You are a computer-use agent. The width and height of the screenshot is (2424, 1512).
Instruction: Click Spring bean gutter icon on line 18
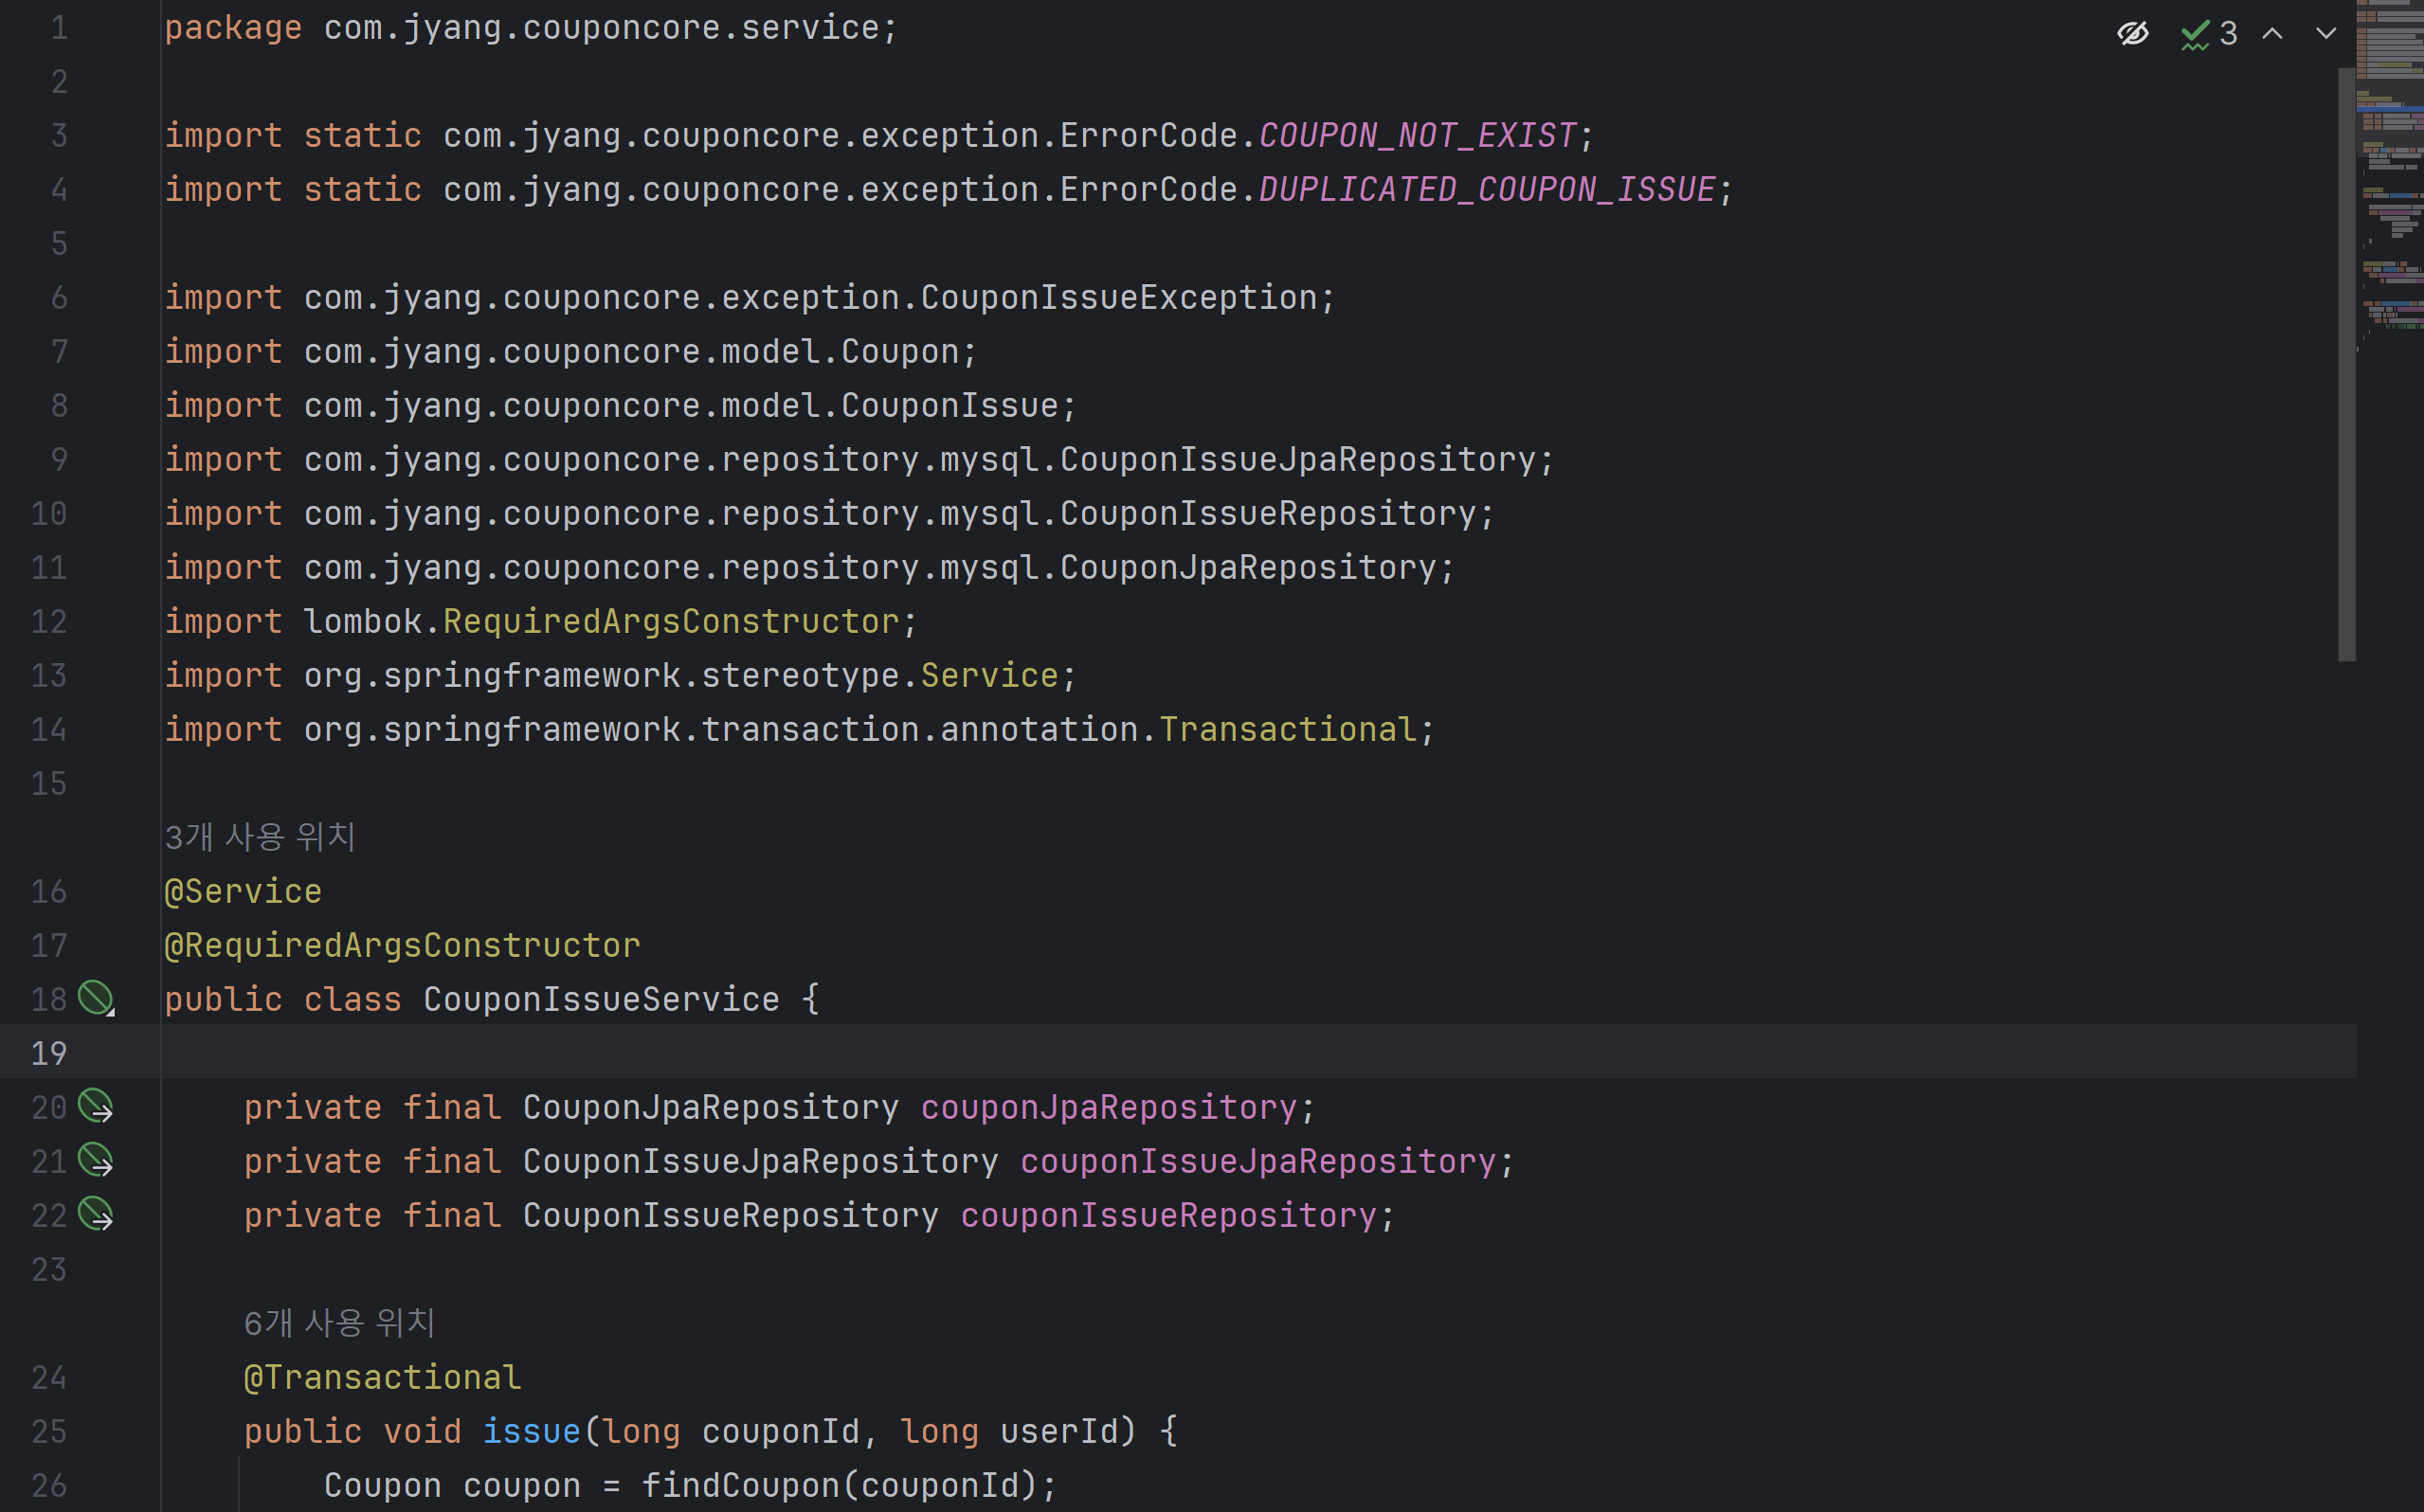96,998
